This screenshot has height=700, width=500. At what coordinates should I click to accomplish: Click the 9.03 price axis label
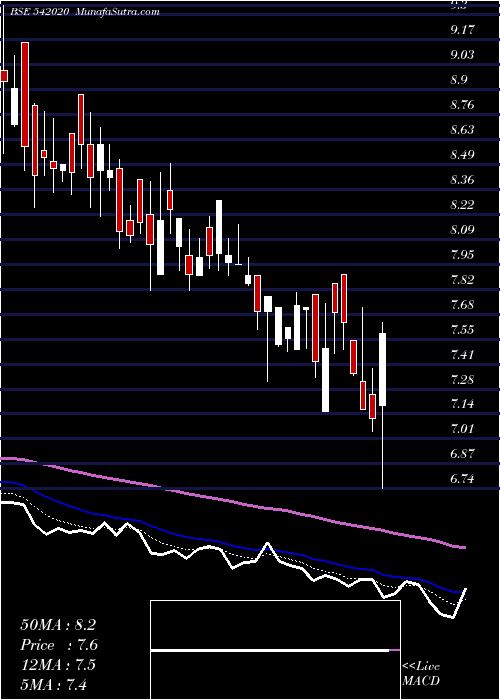pyautogui.click(x=463, y=55)
